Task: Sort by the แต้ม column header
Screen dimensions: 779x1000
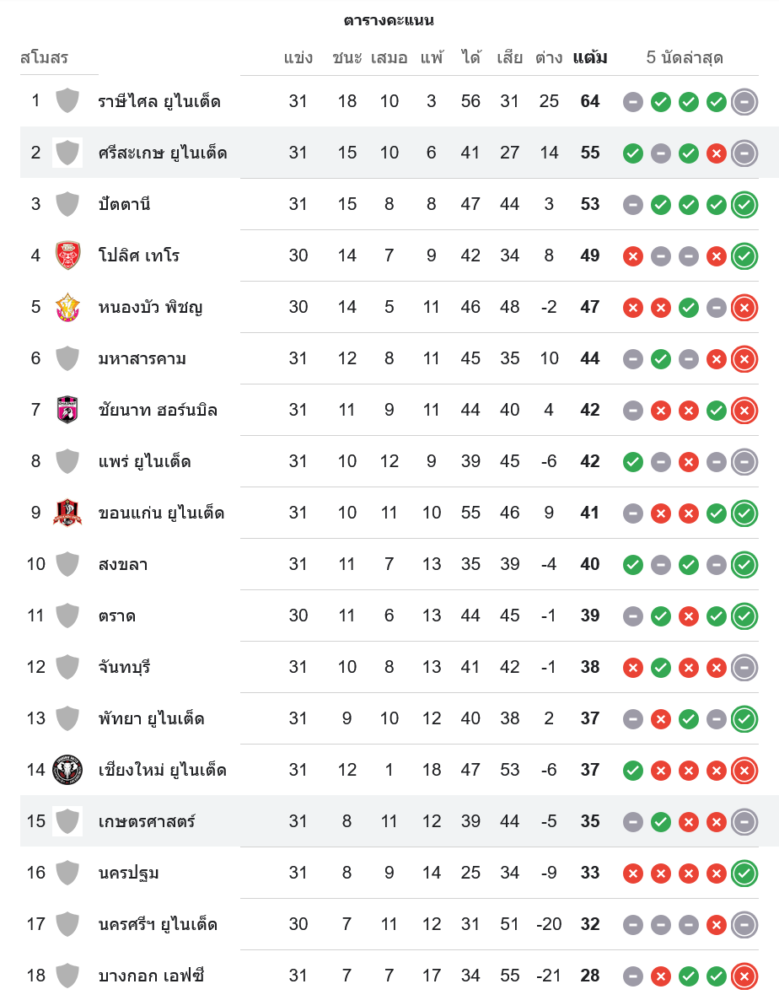Action: pos(590,57)
